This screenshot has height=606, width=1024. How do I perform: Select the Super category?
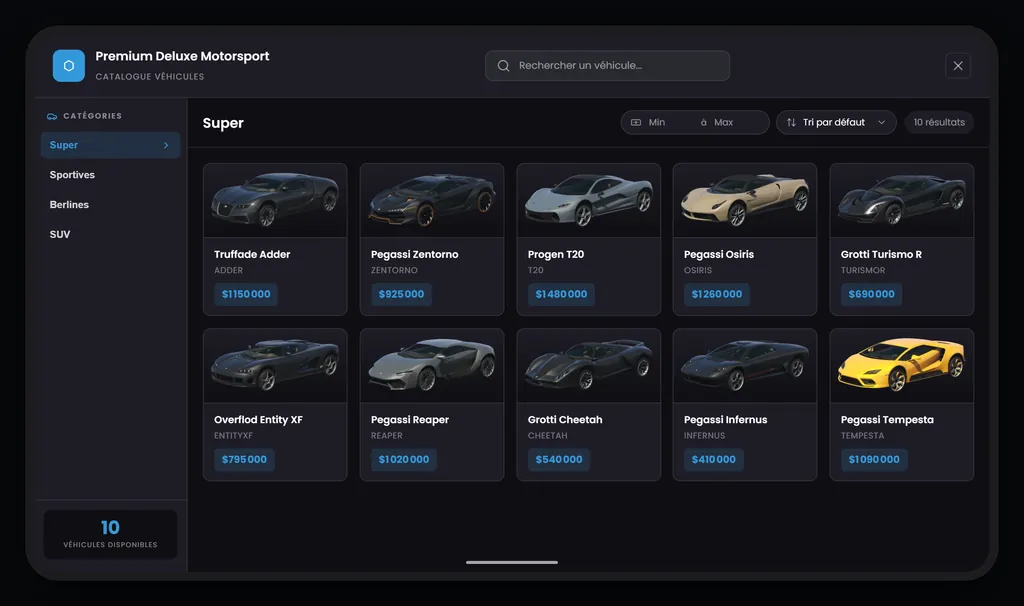[x=110, y=145]
